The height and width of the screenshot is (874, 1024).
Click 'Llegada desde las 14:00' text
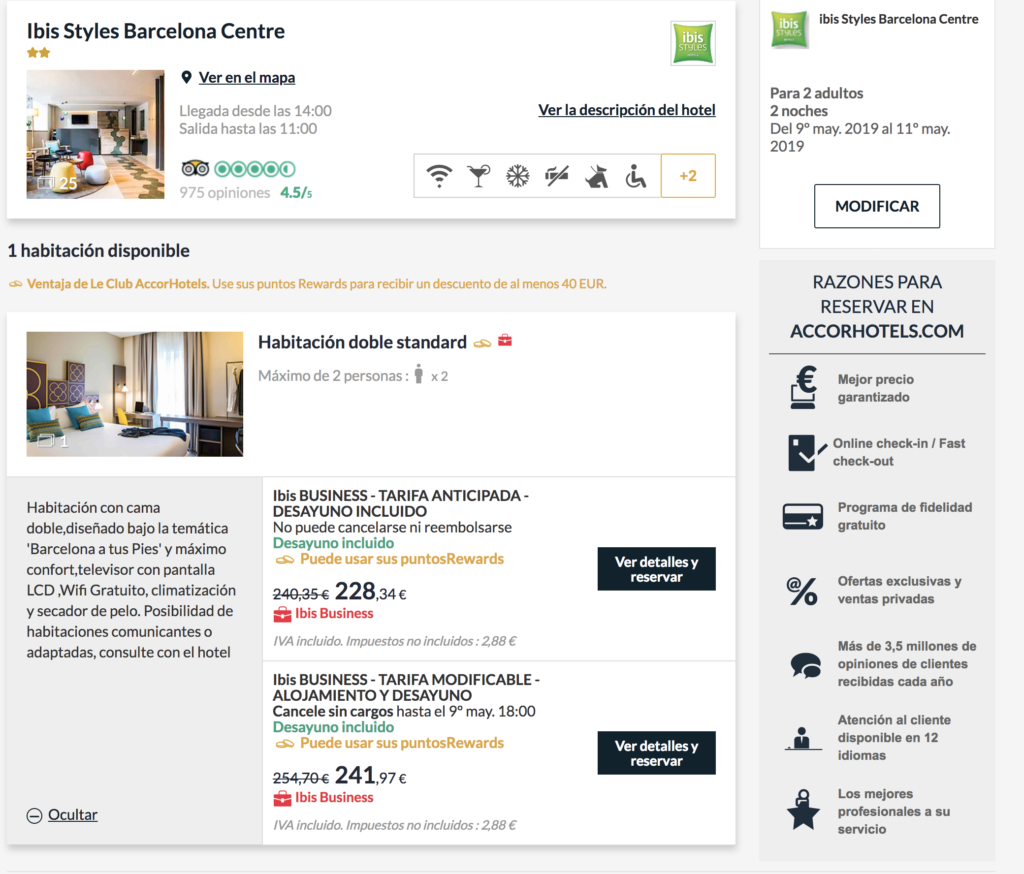[255, 111]
